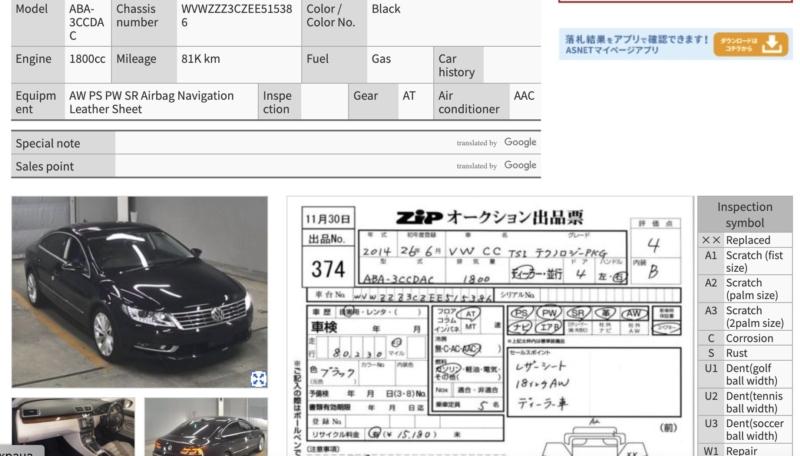
Task: Click the U1 Dent golf ball row
Action: (745, 374)
